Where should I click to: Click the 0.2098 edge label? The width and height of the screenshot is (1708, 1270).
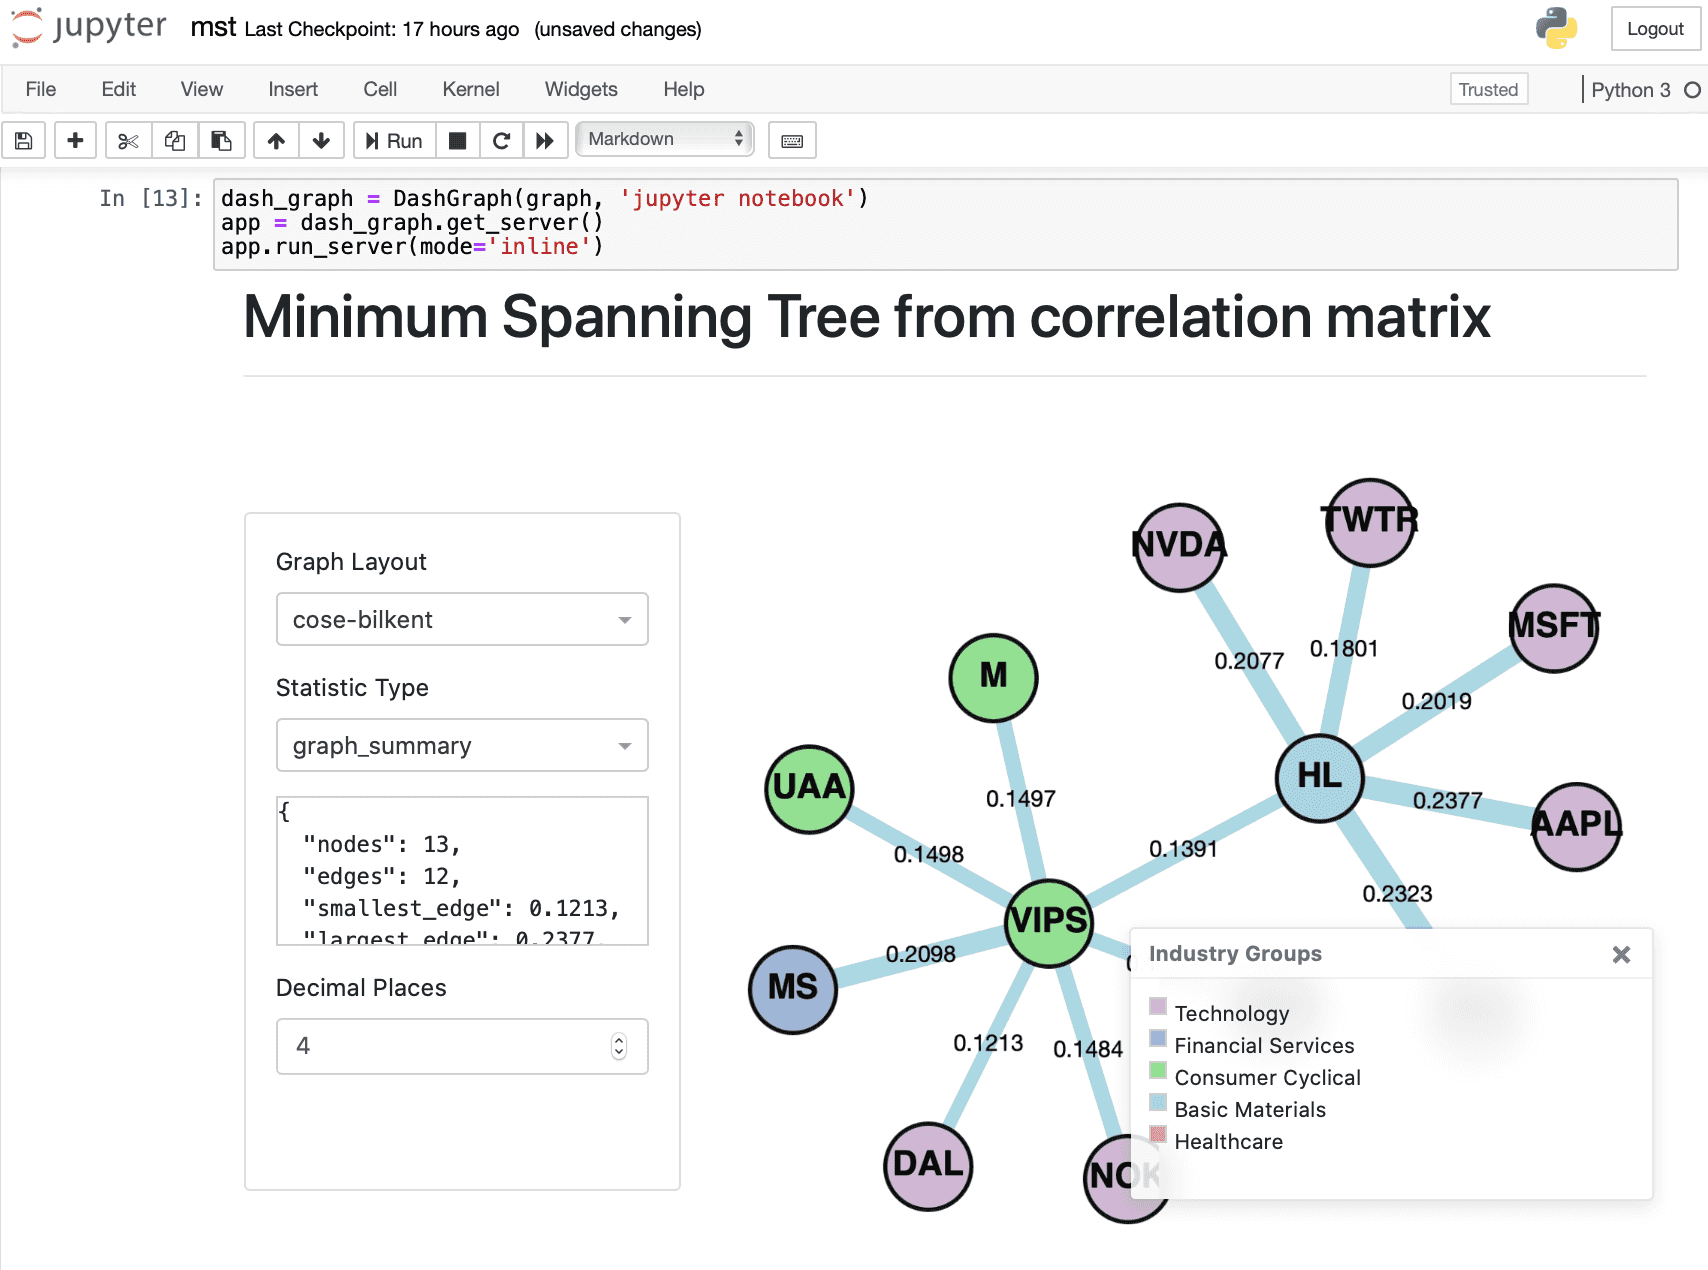920,954
